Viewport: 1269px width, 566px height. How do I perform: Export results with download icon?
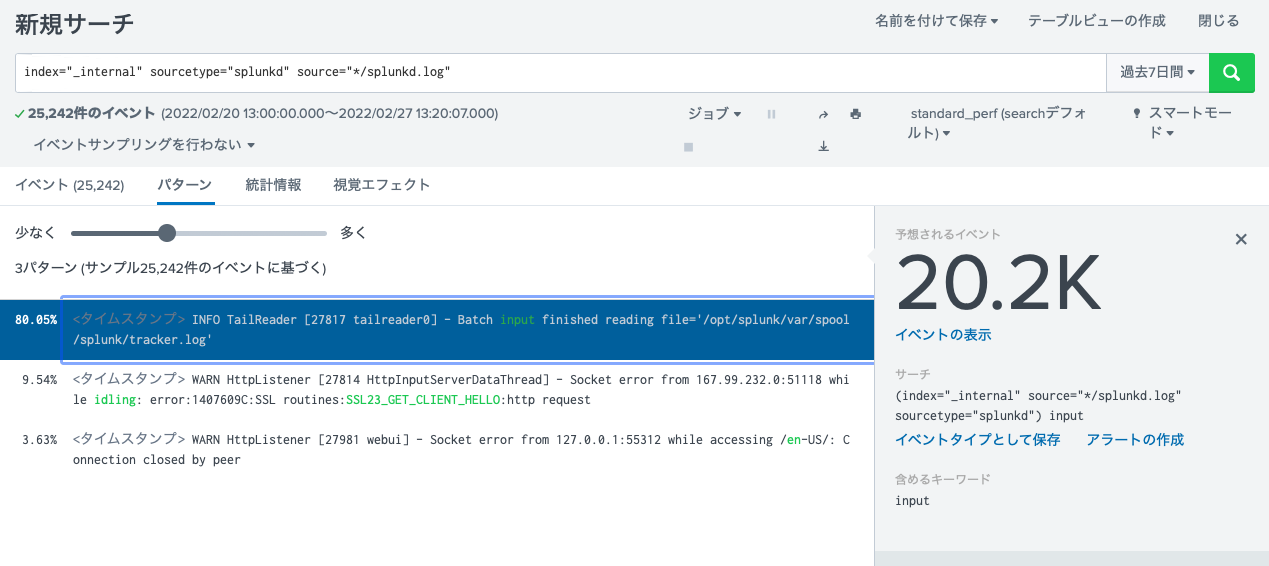(823, 146)
